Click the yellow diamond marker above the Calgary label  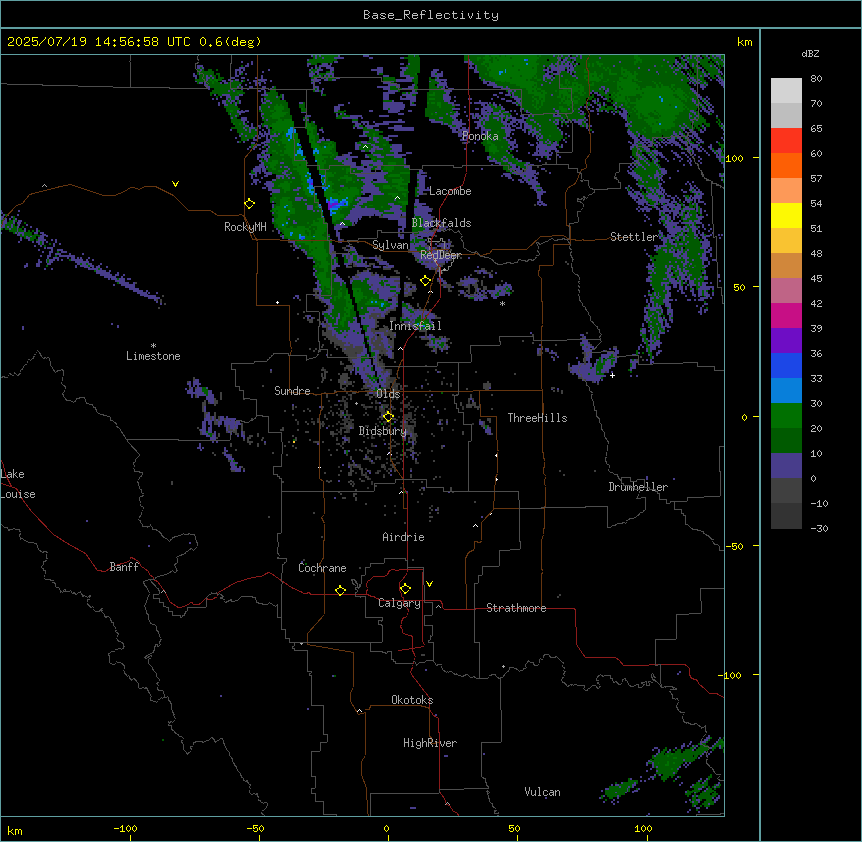(405, 589)
